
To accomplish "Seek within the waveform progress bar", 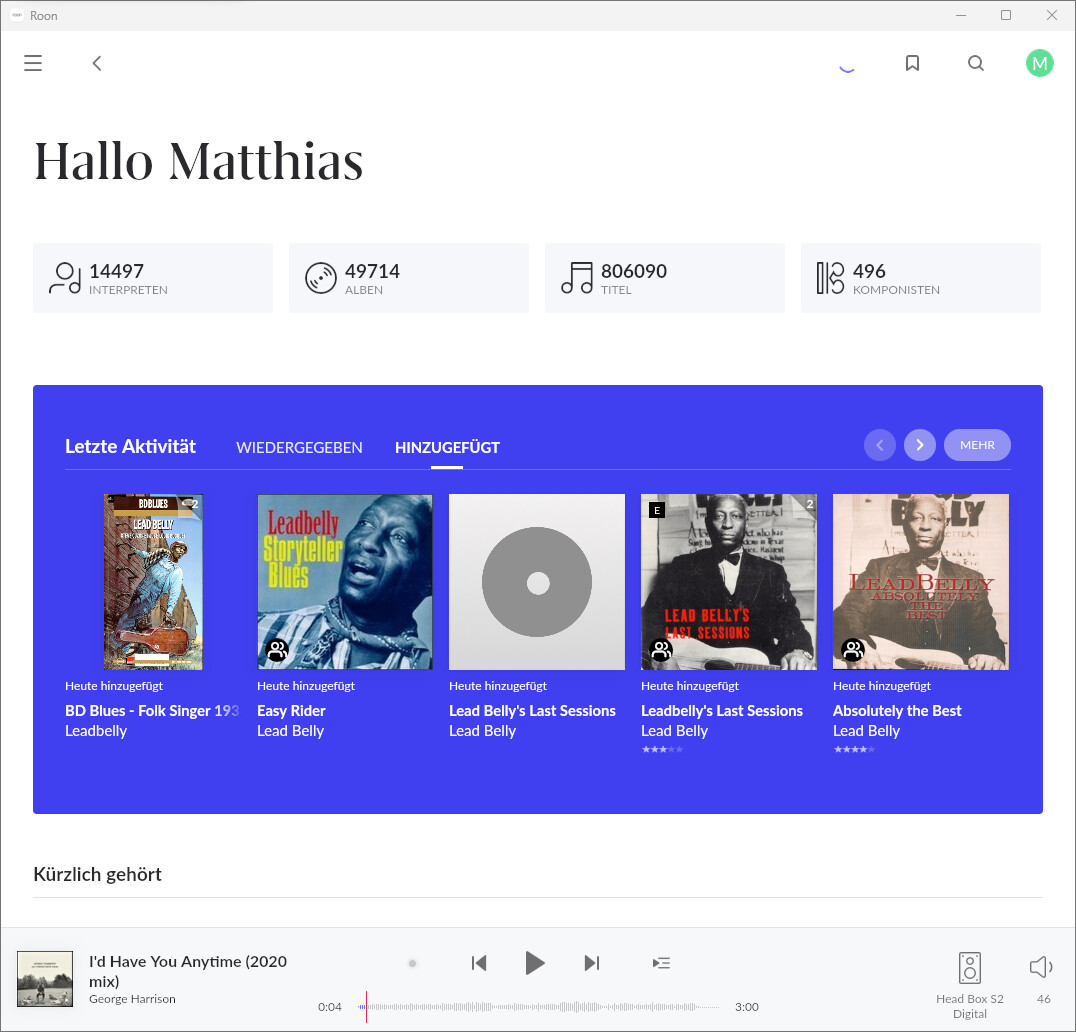I will point(539,1007).
